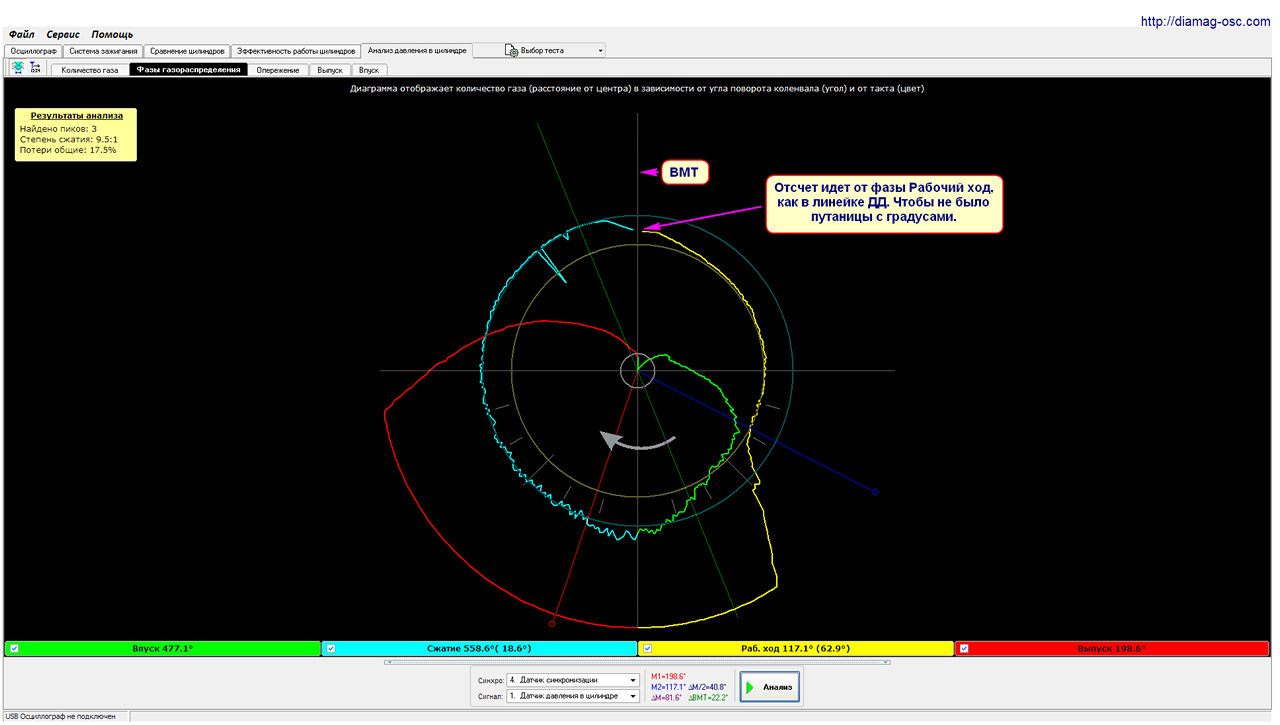Click the ΔM=81.6° value
Viewport: 1280px width, 725px height.
pos(667,697)
